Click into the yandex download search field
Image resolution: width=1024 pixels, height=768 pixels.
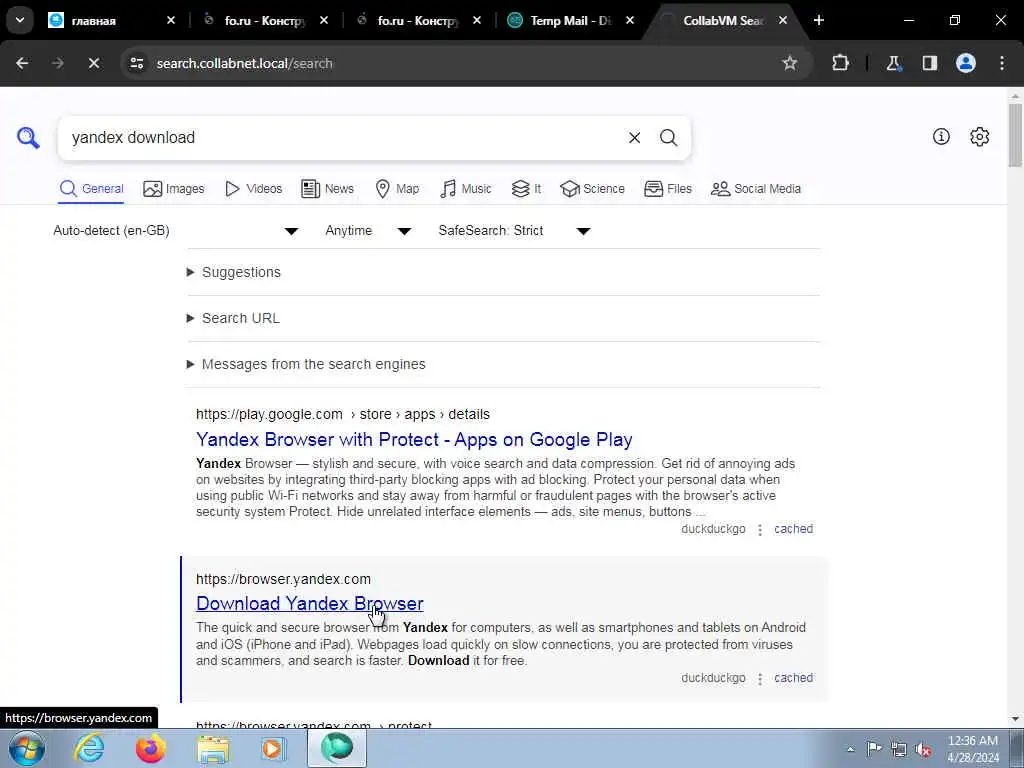coord(340,138)
